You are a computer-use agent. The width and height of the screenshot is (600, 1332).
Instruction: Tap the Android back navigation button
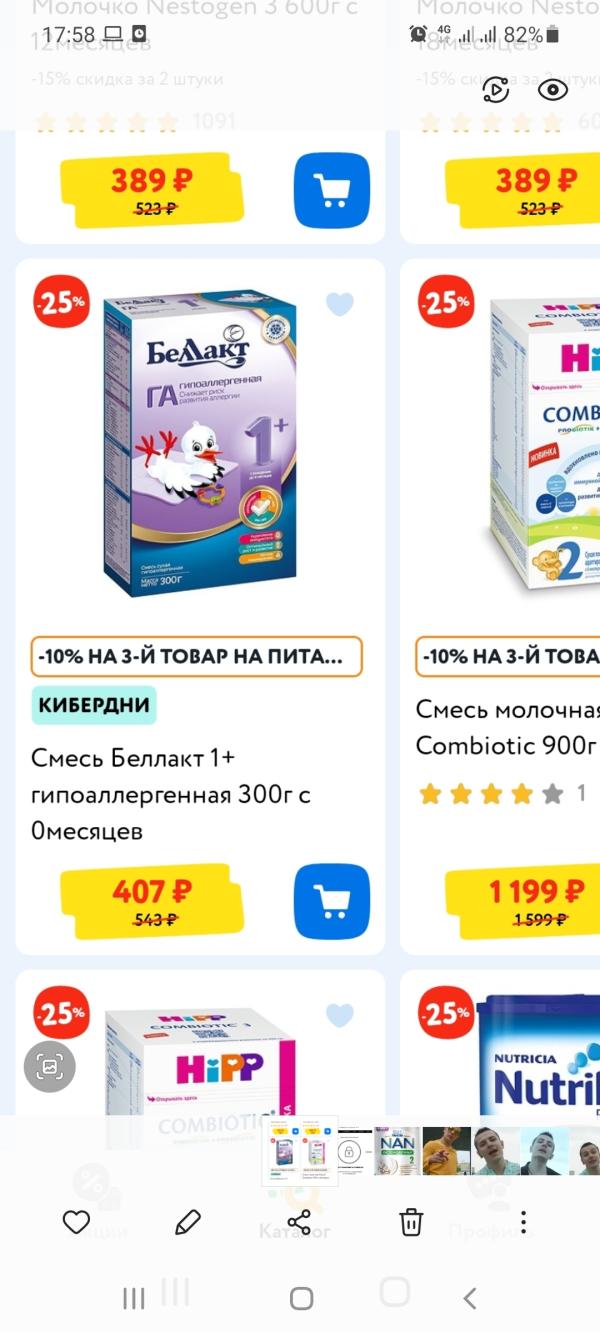coord(469,1298)
